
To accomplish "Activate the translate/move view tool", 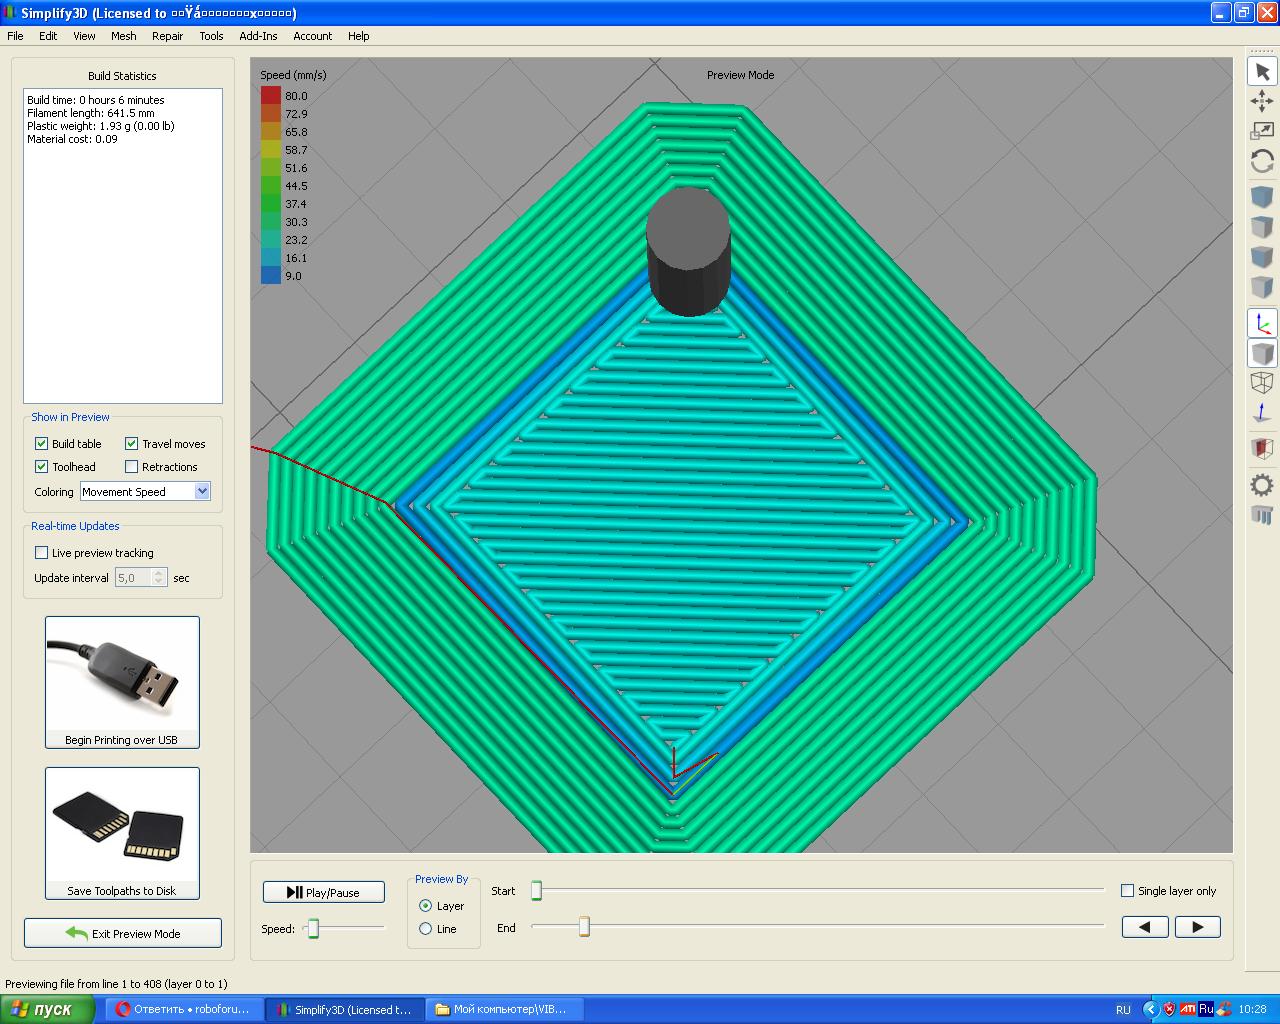I will 1262,101.
